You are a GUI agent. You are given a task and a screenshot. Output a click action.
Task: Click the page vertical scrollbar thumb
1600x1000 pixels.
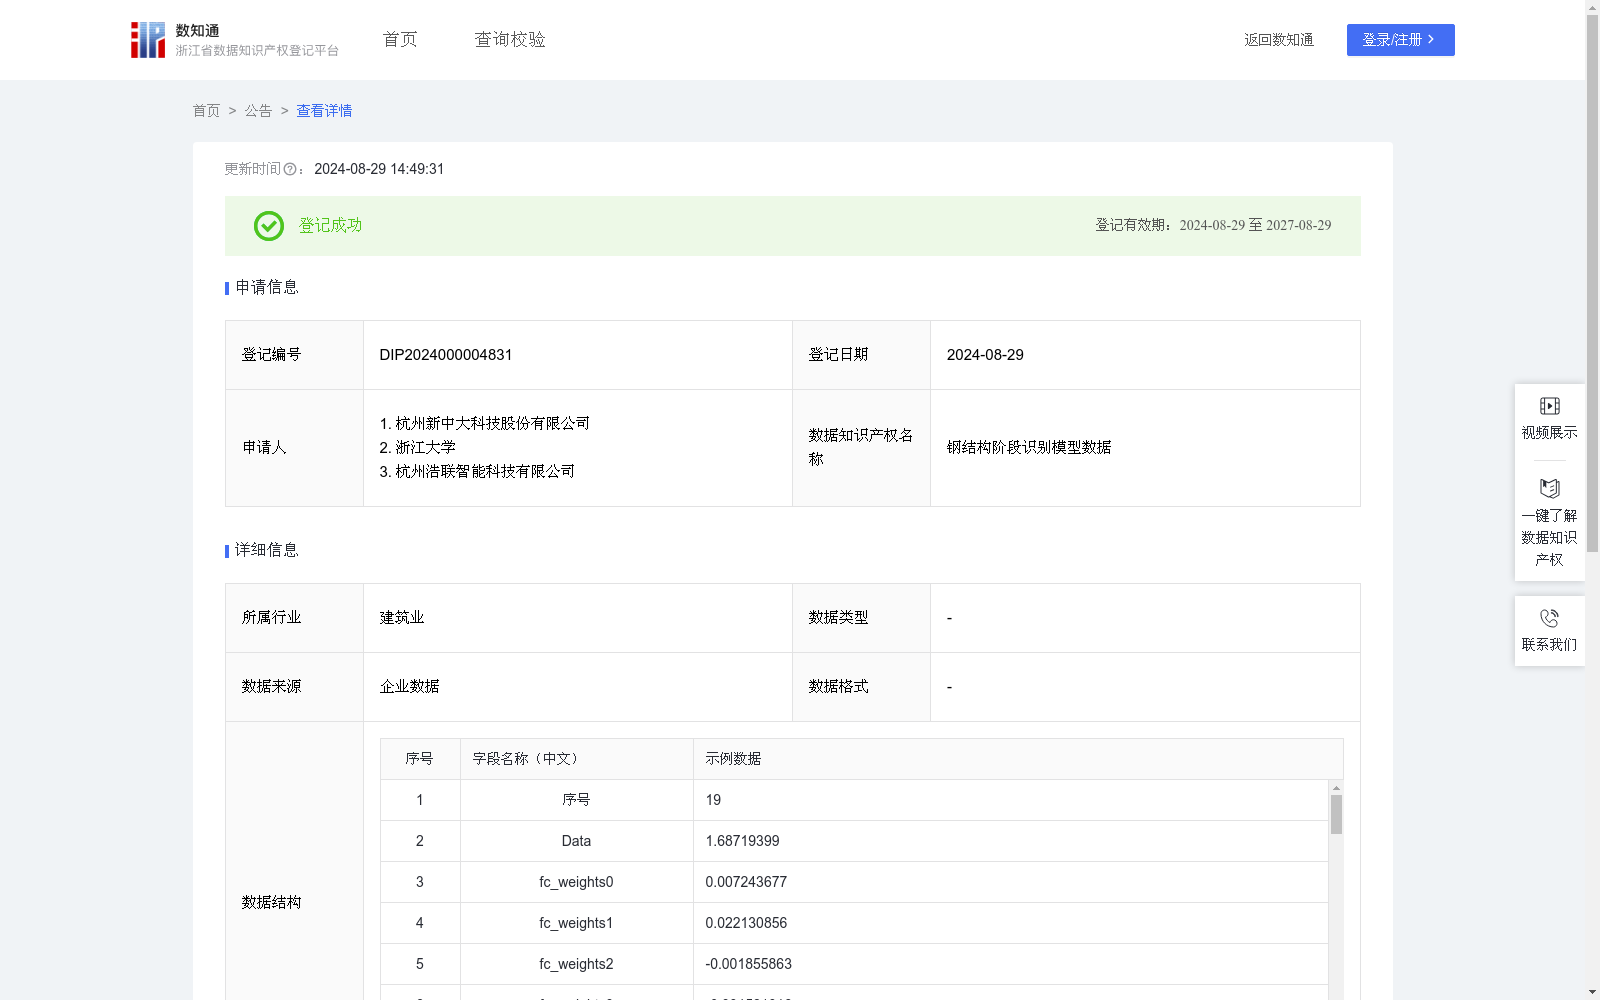click(1592, 283)
